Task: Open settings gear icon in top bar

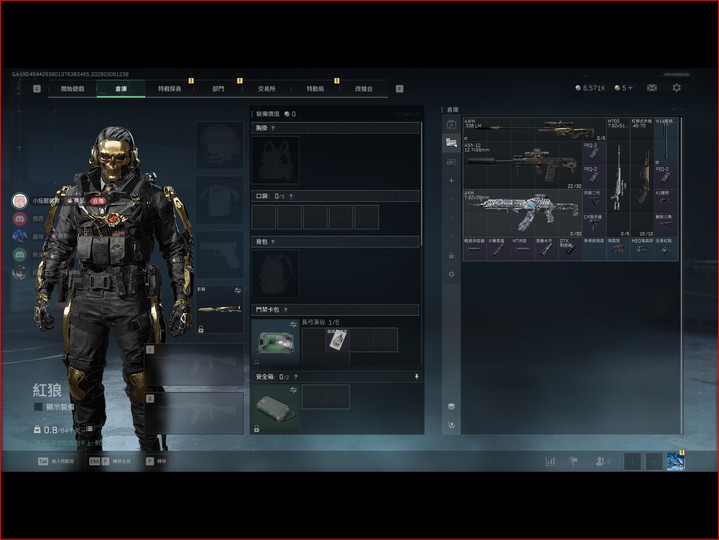Action: [x=676, y=88]
